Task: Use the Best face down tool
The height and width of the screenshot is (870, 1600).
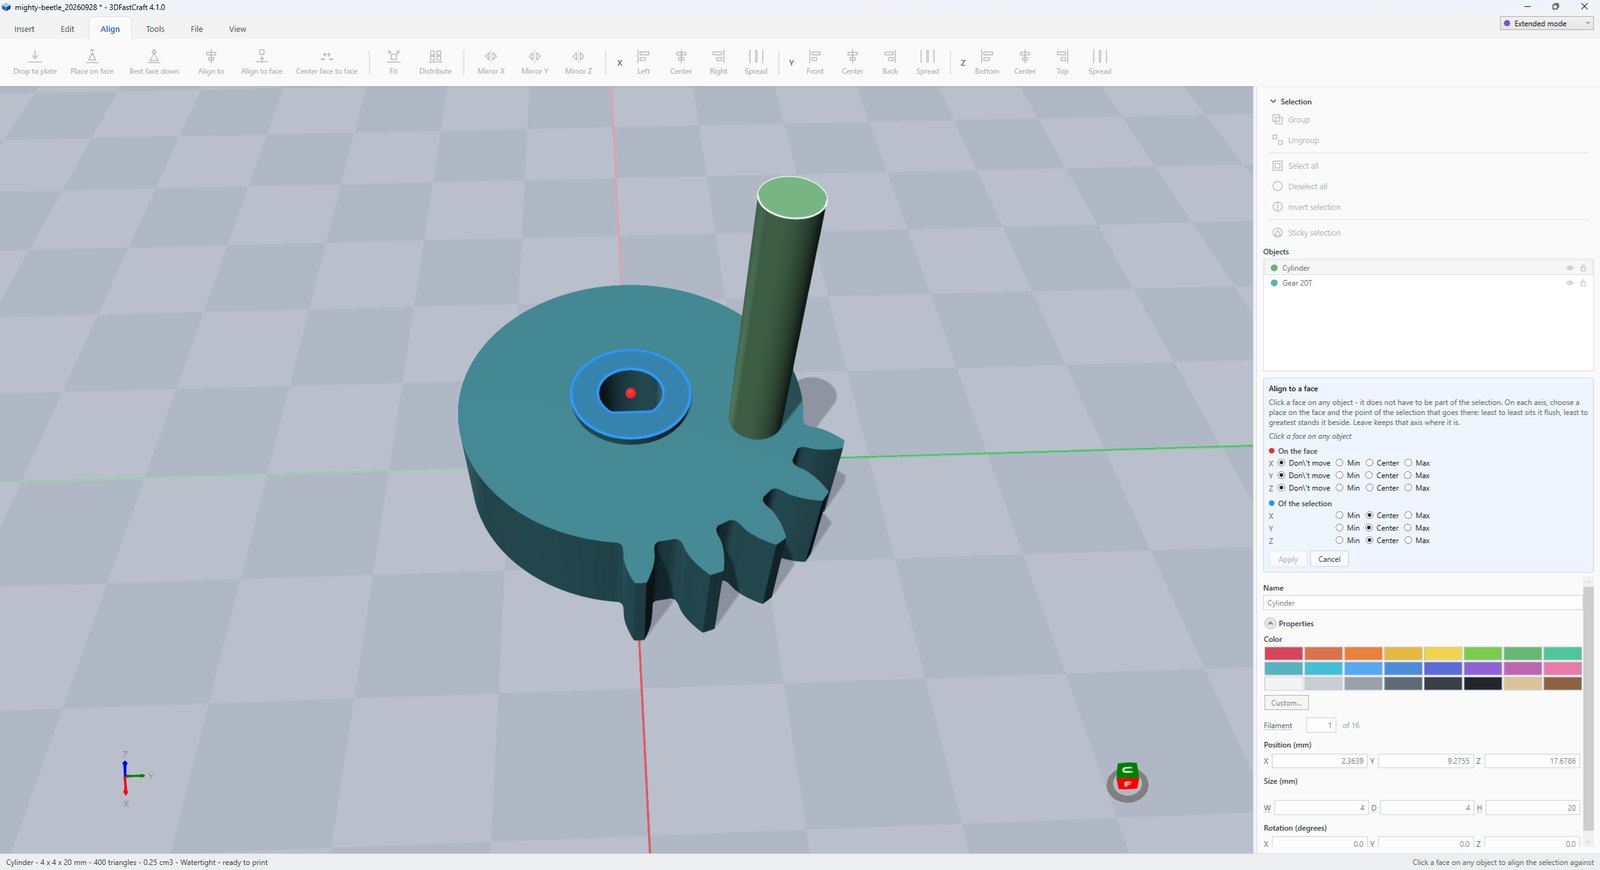Action: click(x=154, y=62)
